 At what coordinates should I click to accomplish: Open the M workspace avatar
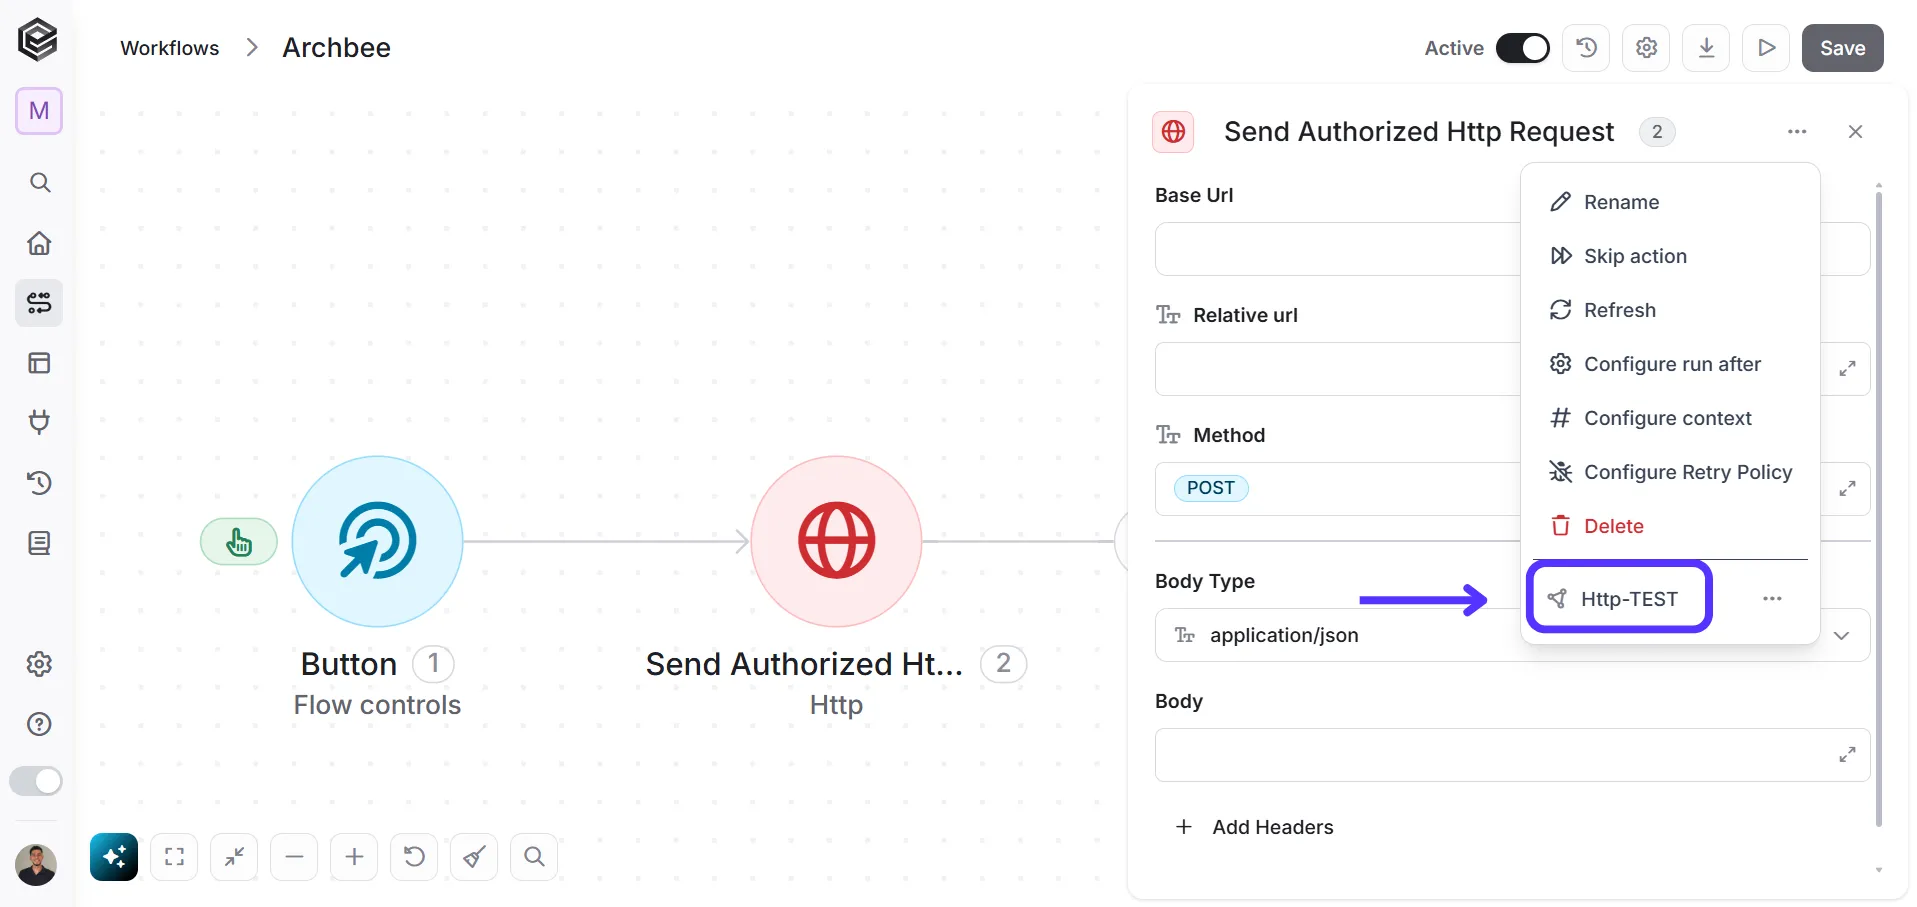click(x=39, y=111)
